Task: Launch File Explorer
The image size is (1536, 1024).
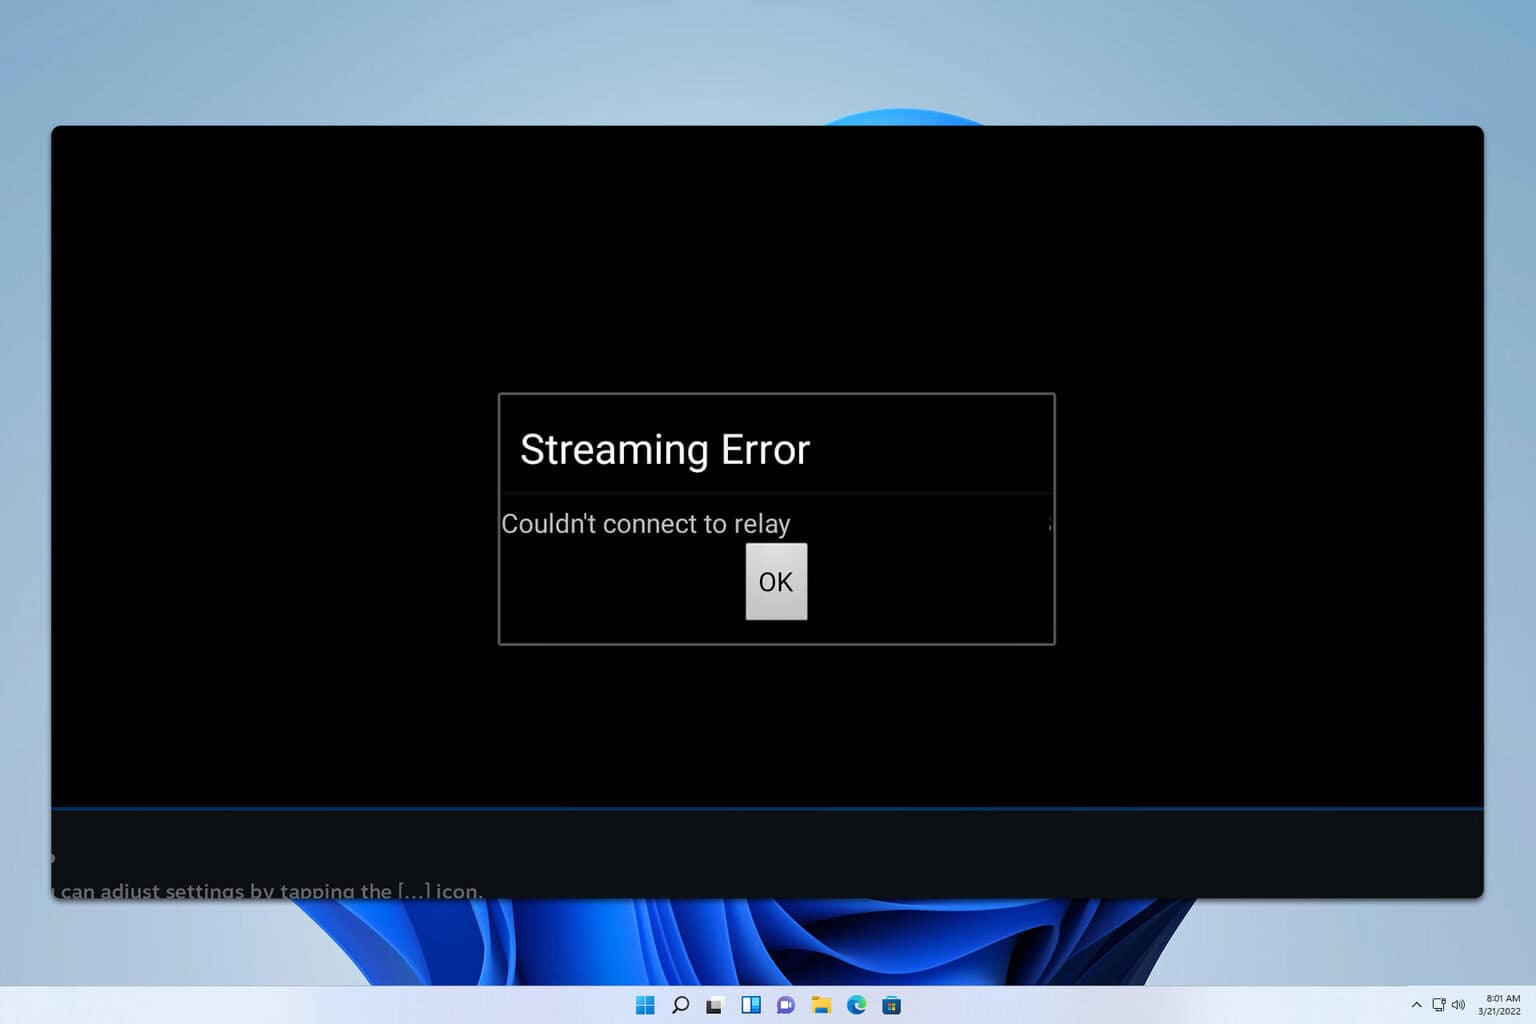Action: (822, 1005)
